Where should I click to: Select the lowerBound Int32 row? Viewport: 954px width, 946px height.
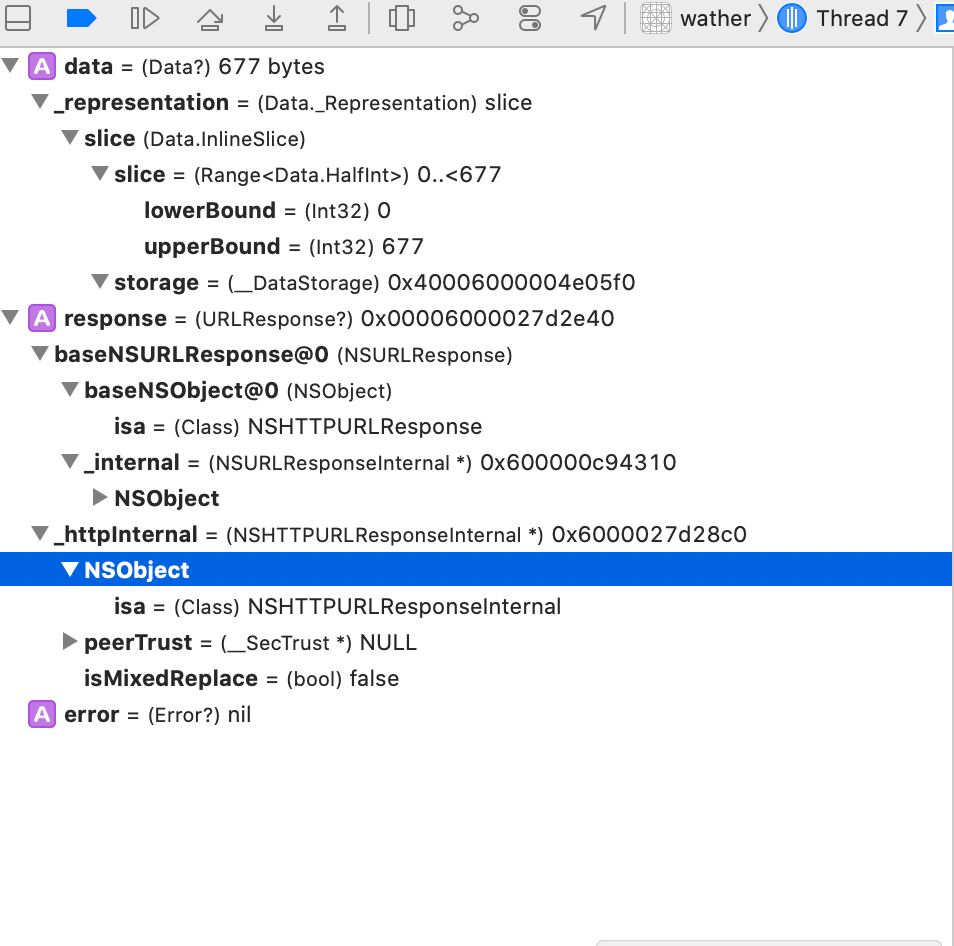tap(477, 210)
